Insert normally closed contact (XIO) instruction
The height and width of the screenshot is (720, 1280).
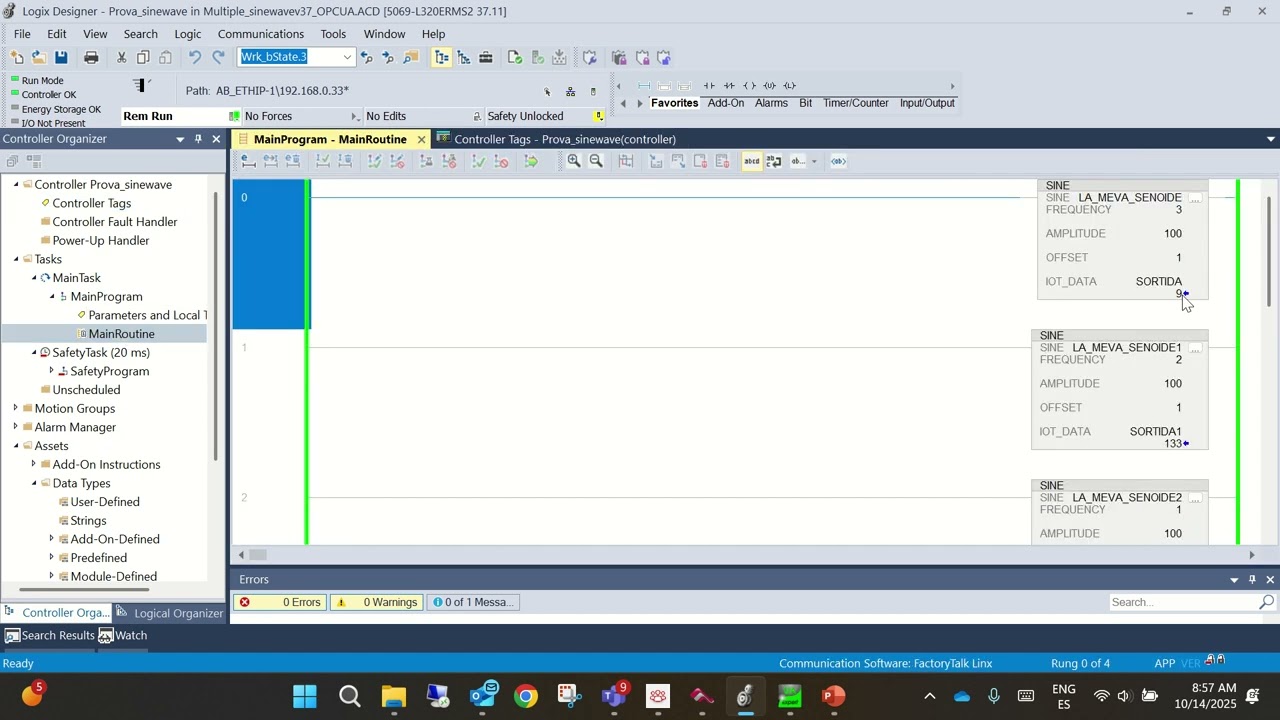click(729, 85)
